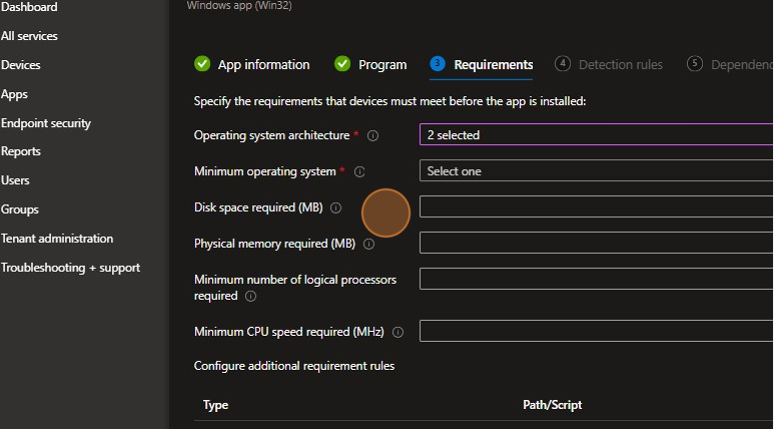
Task: Click info icon for Disk space required
Action: [336, 208]
